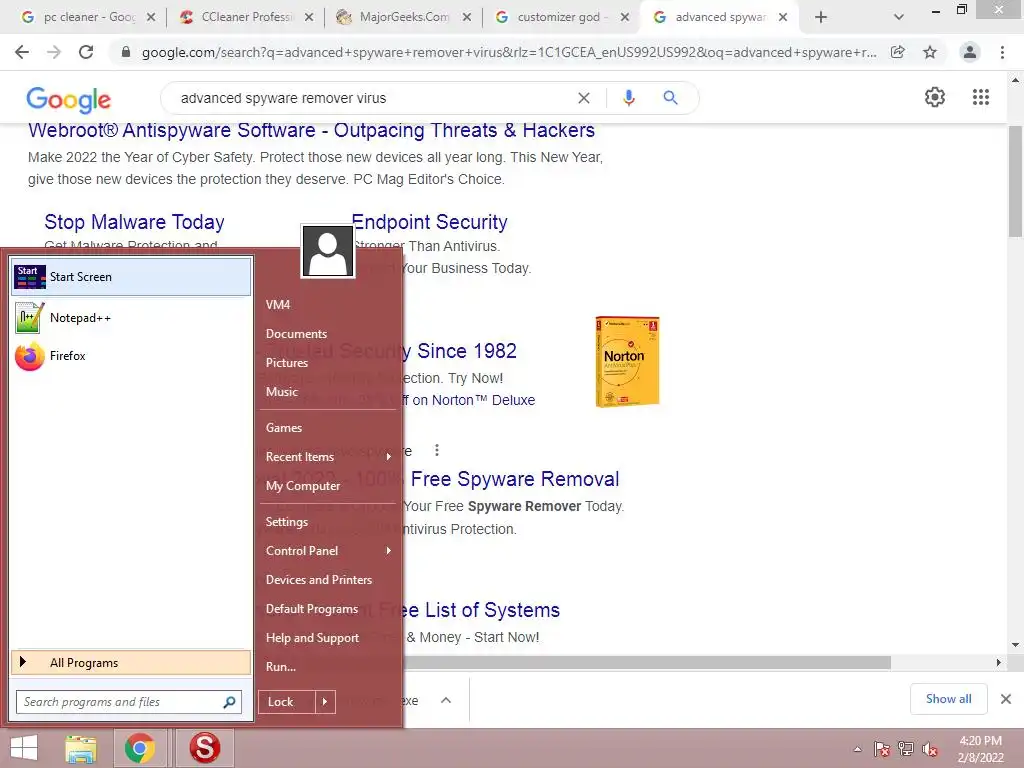This screenshot has width=1024, height=768.
Task: Open the Google apps grid
Action: (x=980, y=97)
